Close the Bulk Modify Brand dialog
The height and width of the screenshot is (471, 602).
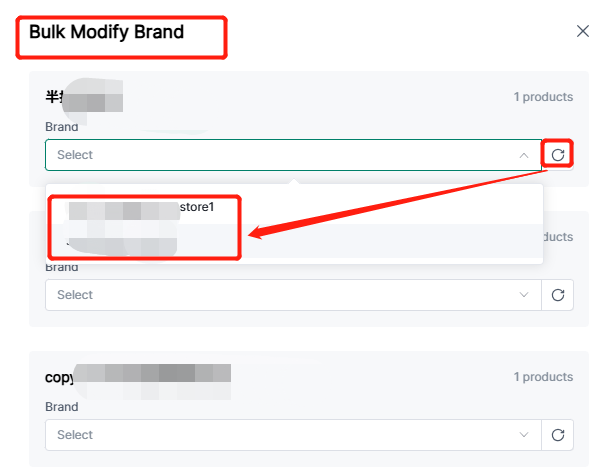point(583,31)
